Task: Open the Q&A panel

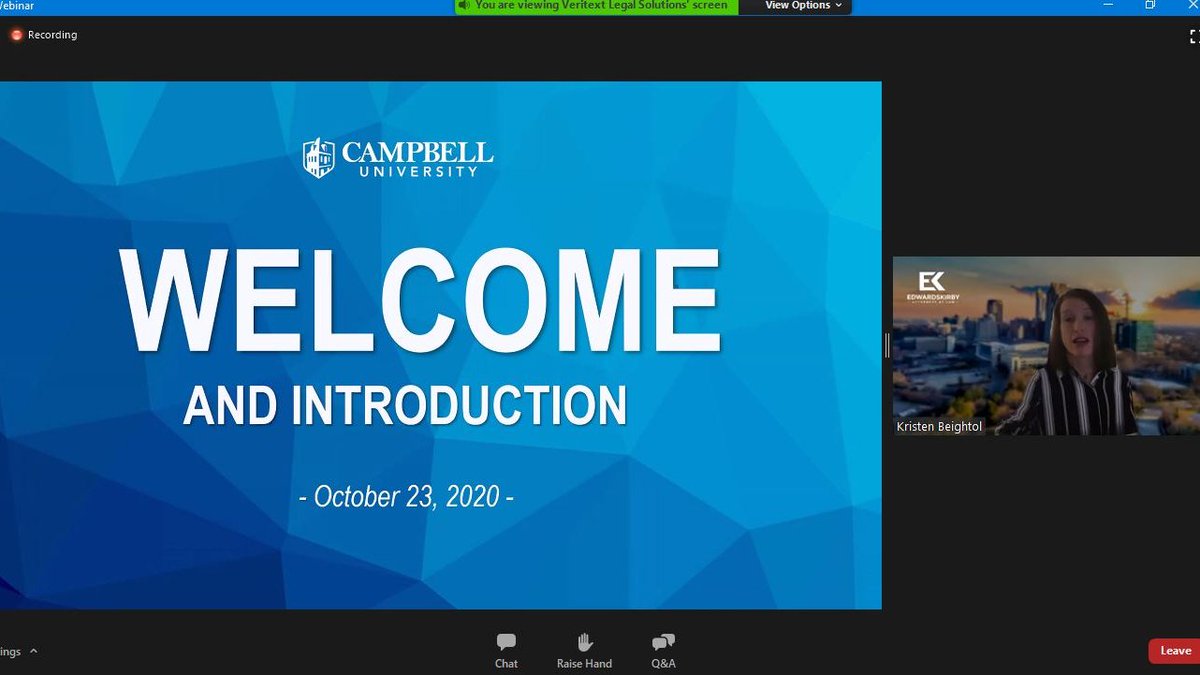Action: tap(663, 650)
